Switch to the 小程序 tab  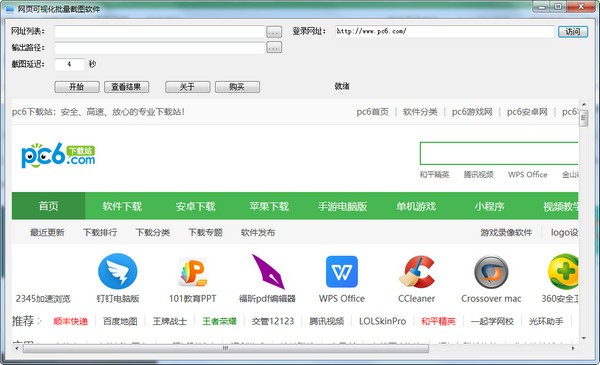coord(489,207)
